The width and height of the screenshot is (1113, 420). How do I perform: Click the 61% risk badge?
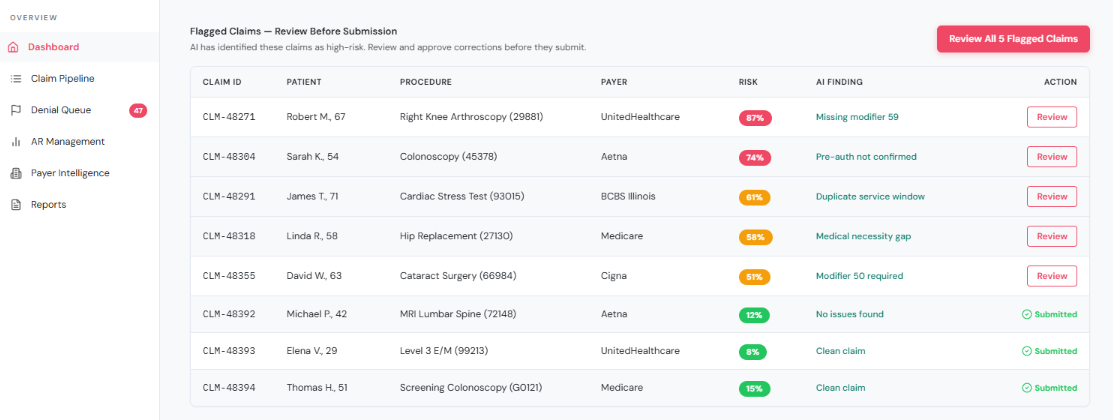[754, 198]
